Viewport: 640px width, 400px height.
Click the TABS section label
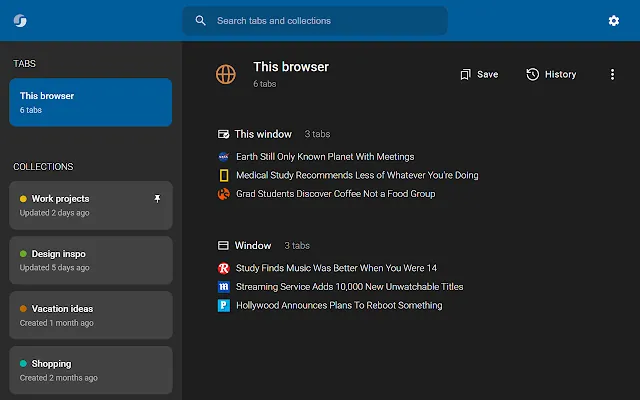(24, 64)
